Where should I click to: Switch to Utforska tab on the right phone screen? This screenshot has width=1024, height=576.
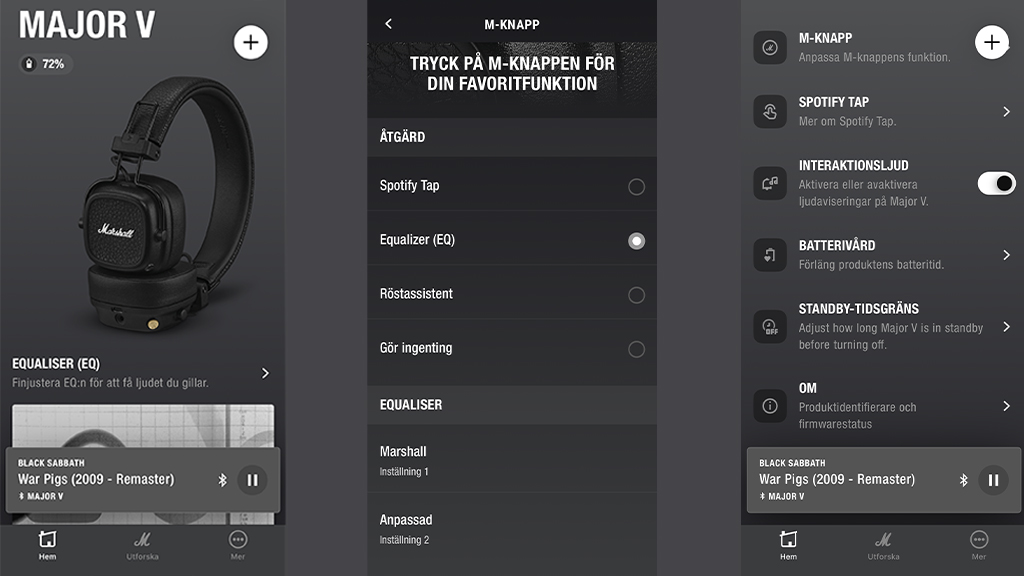pos(884,545)
